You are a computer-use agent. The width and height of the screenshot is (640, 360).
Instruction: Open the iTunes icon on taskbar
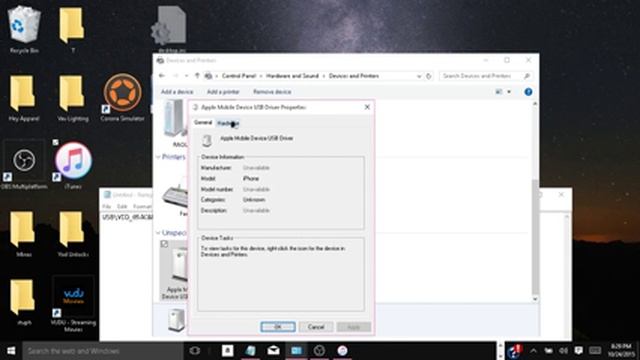pos(342,351)
